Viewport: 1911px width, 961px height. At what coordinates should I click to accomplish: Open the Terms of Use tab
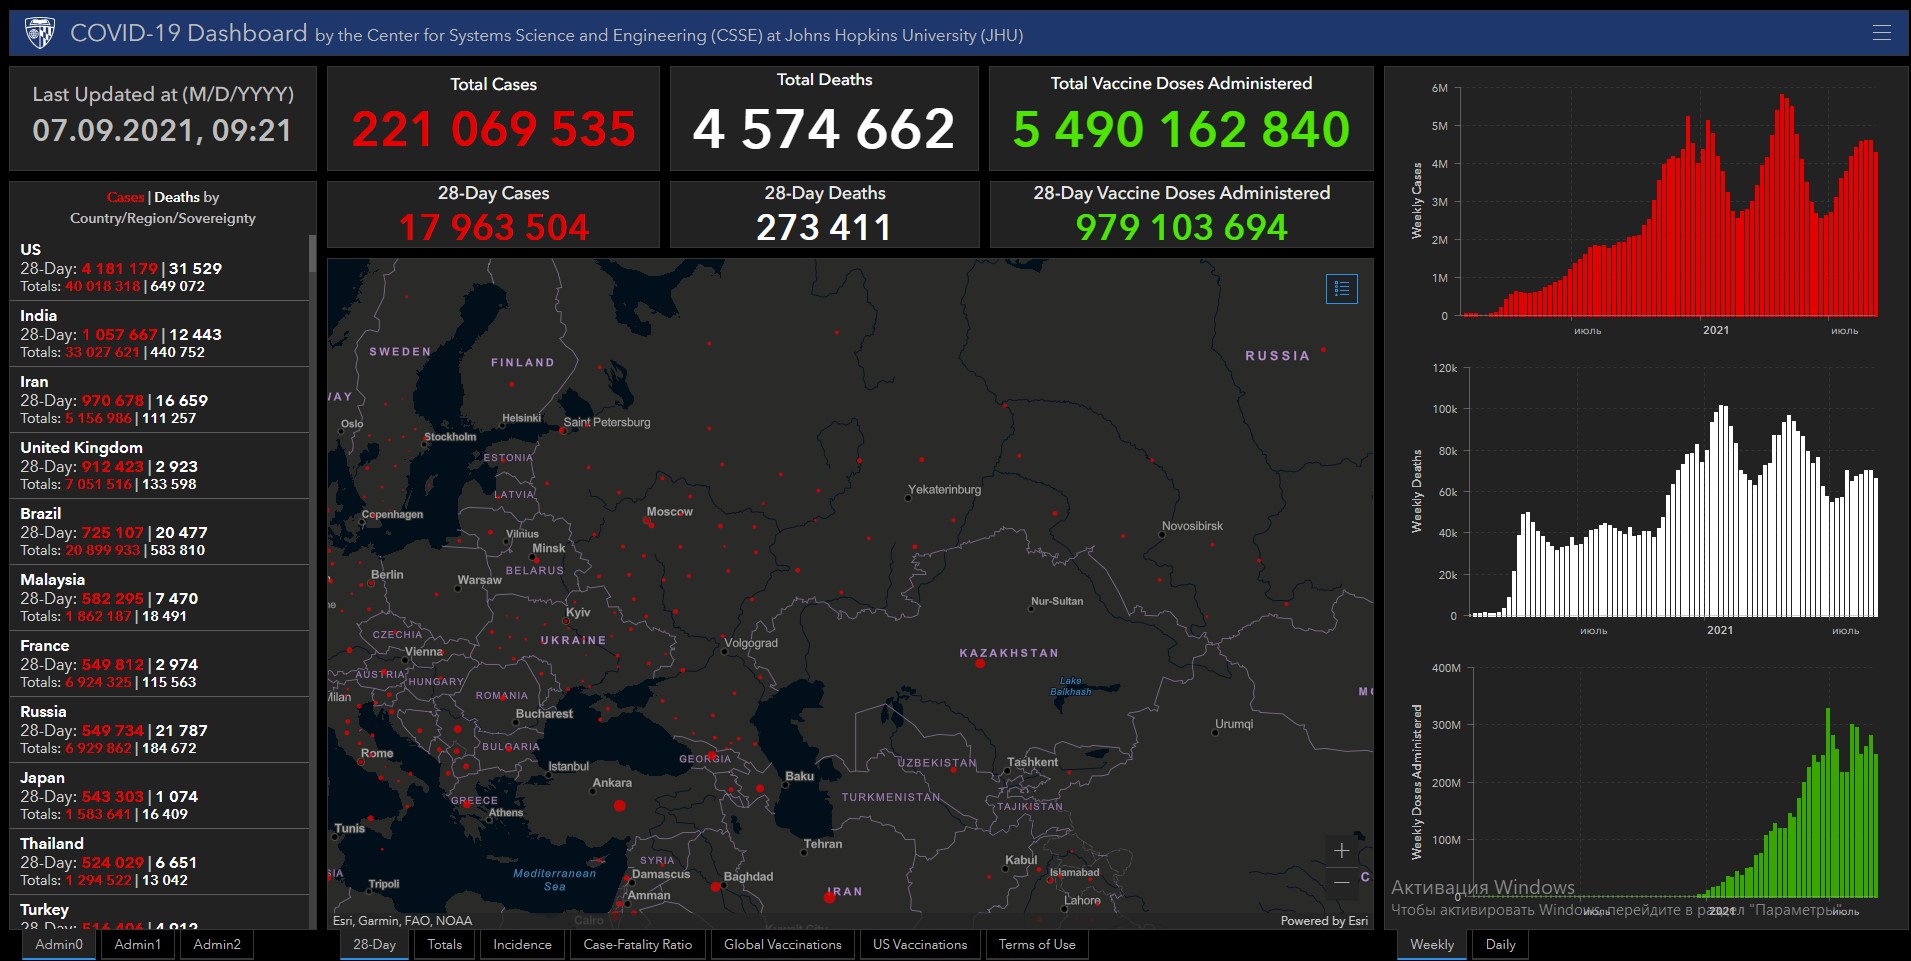[x=1036, y=944]
